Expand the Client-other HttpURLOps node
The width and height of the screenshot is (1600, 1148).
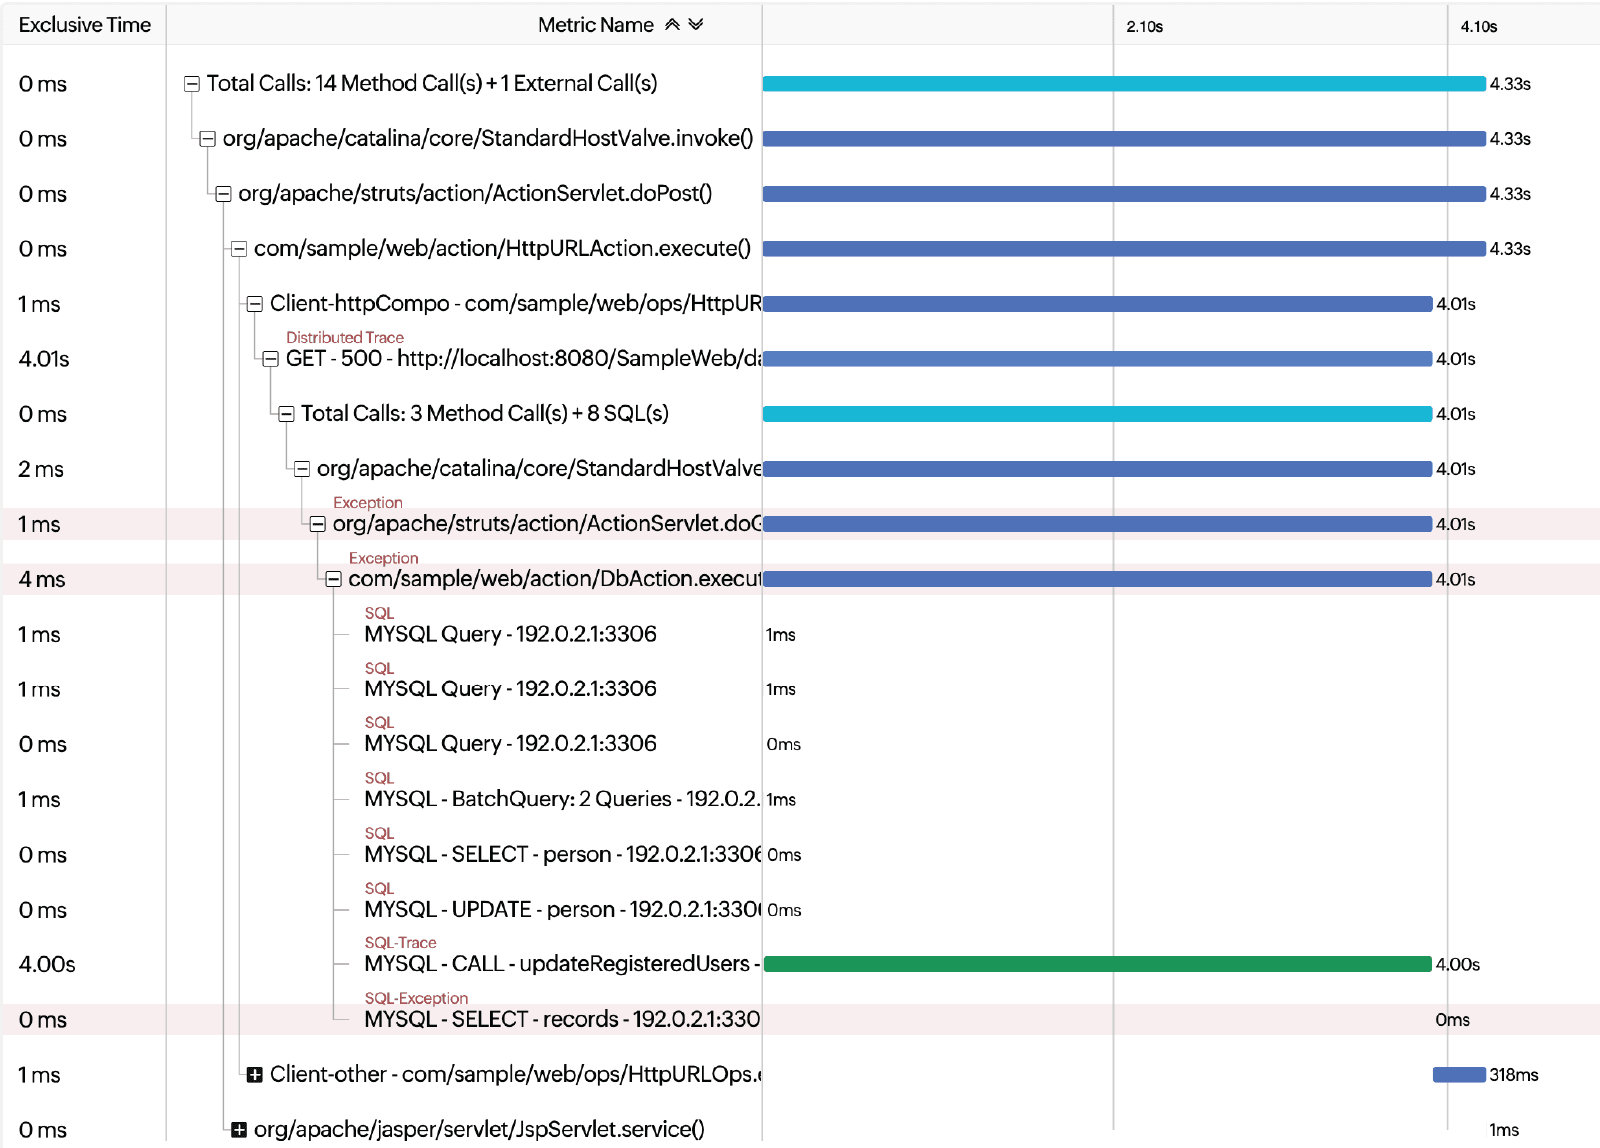click(255, 1075)
